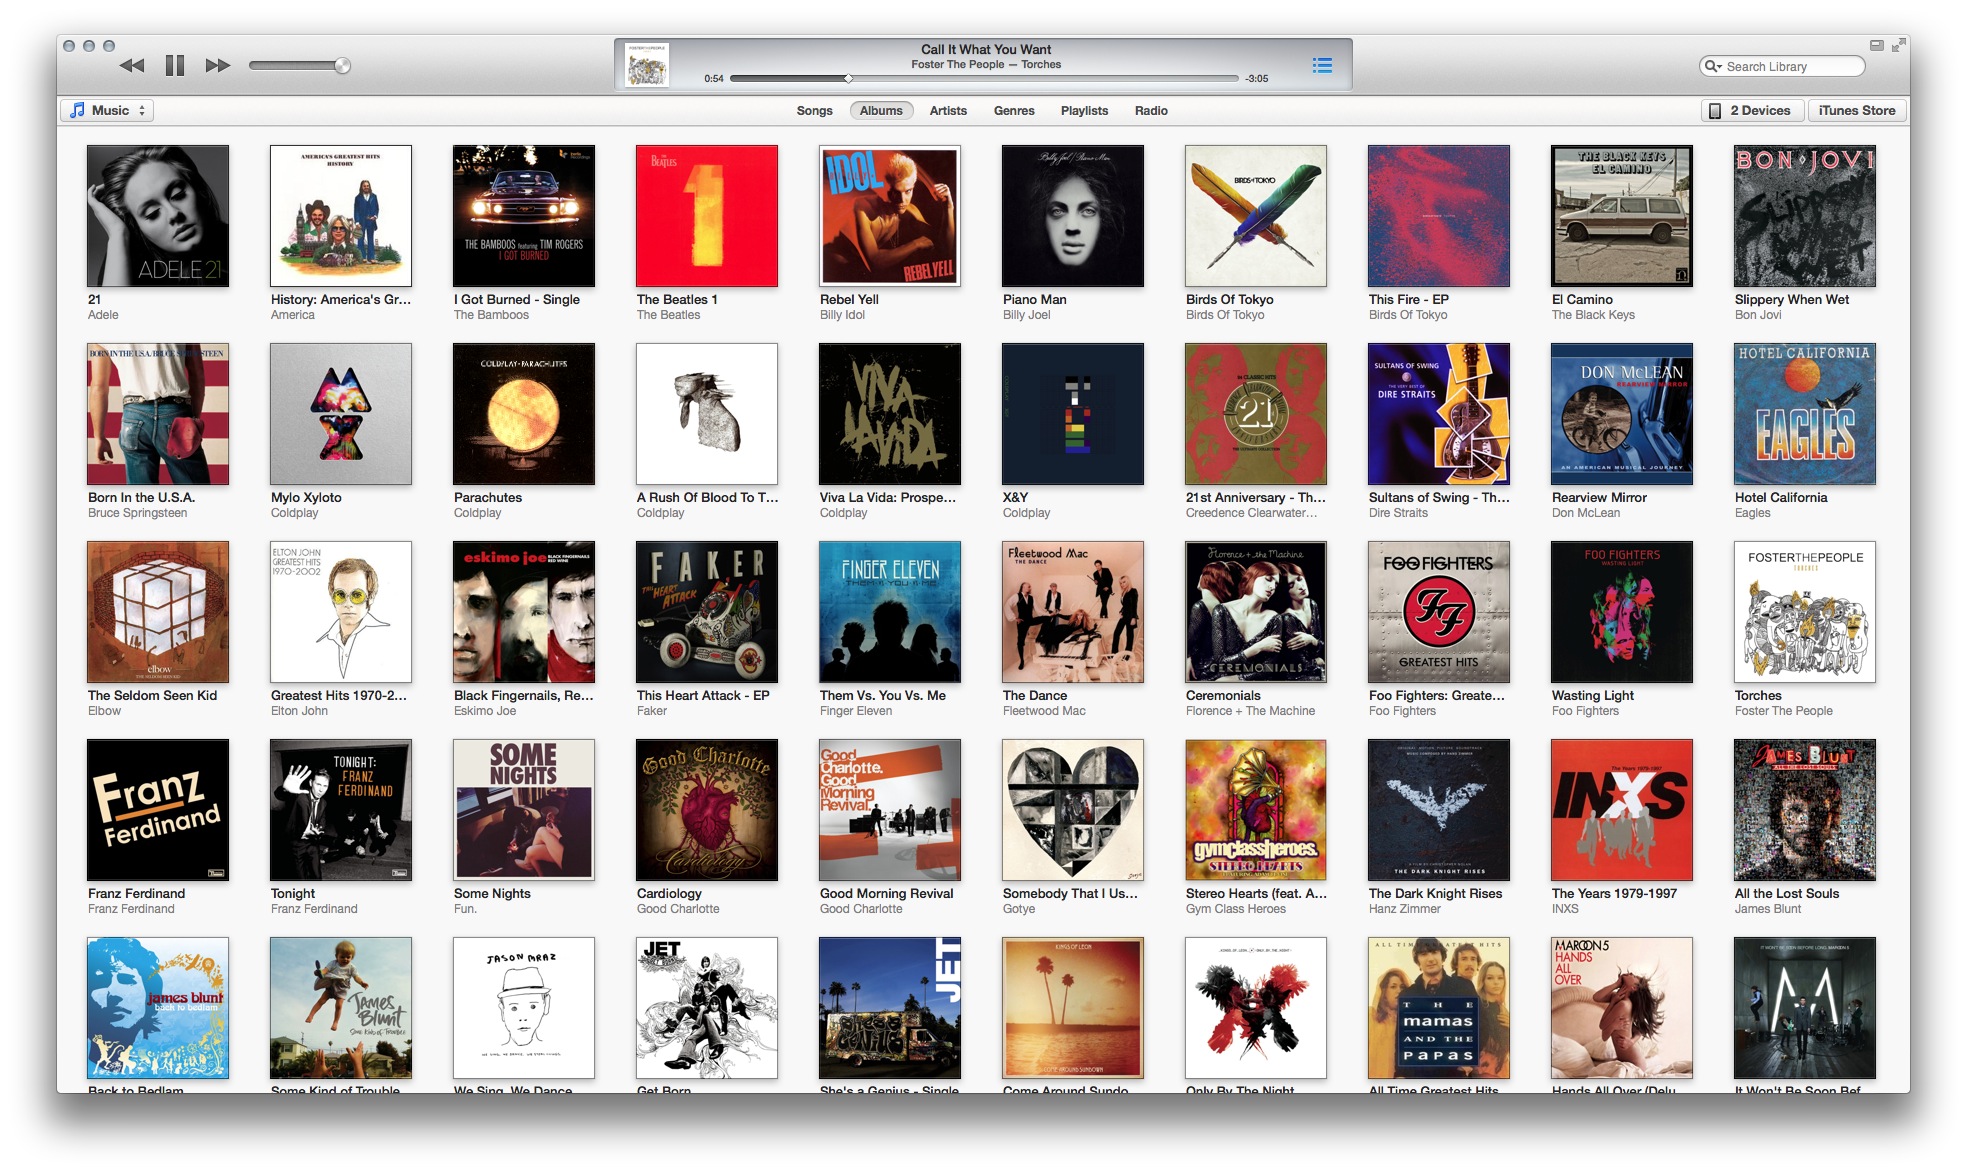Open the Playlists tab
This screenshot has width=1967, height=1172.
(1084, 111)
